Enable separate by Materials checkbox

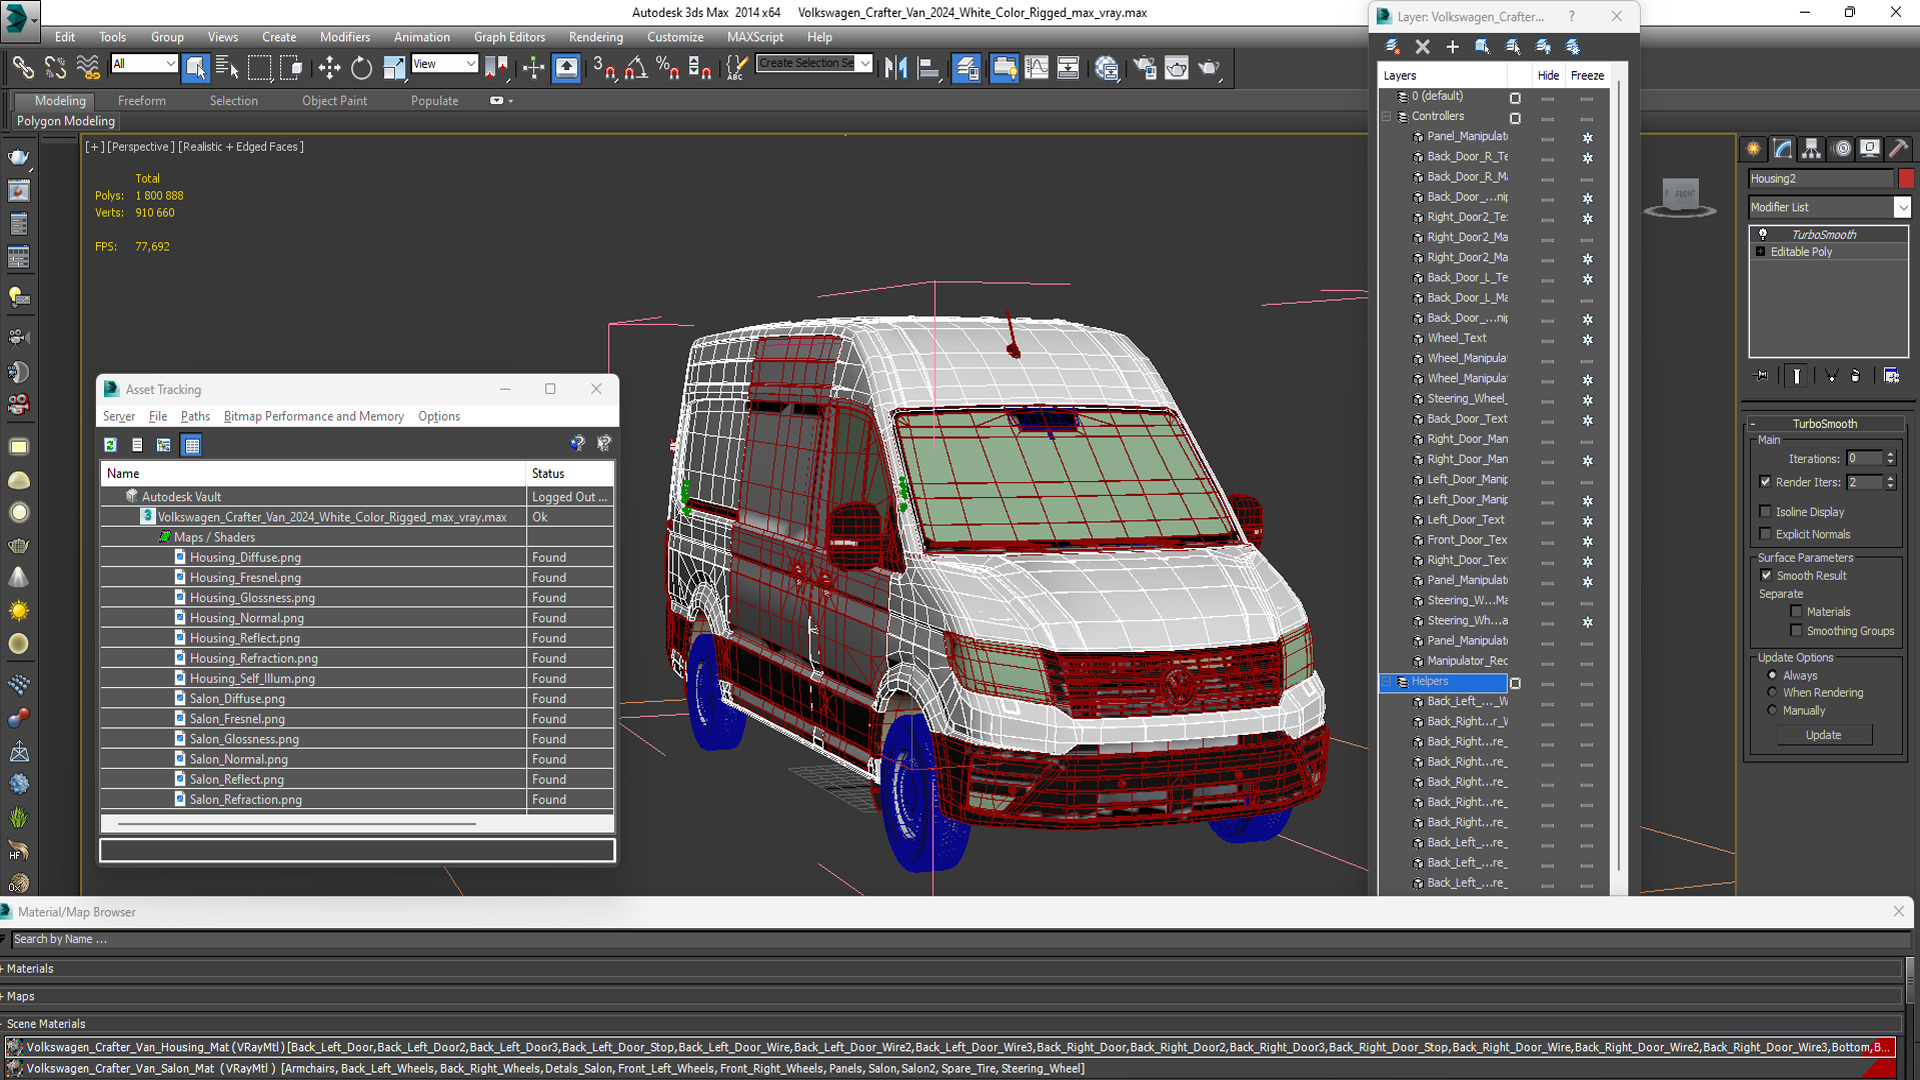click(1796, 612)
